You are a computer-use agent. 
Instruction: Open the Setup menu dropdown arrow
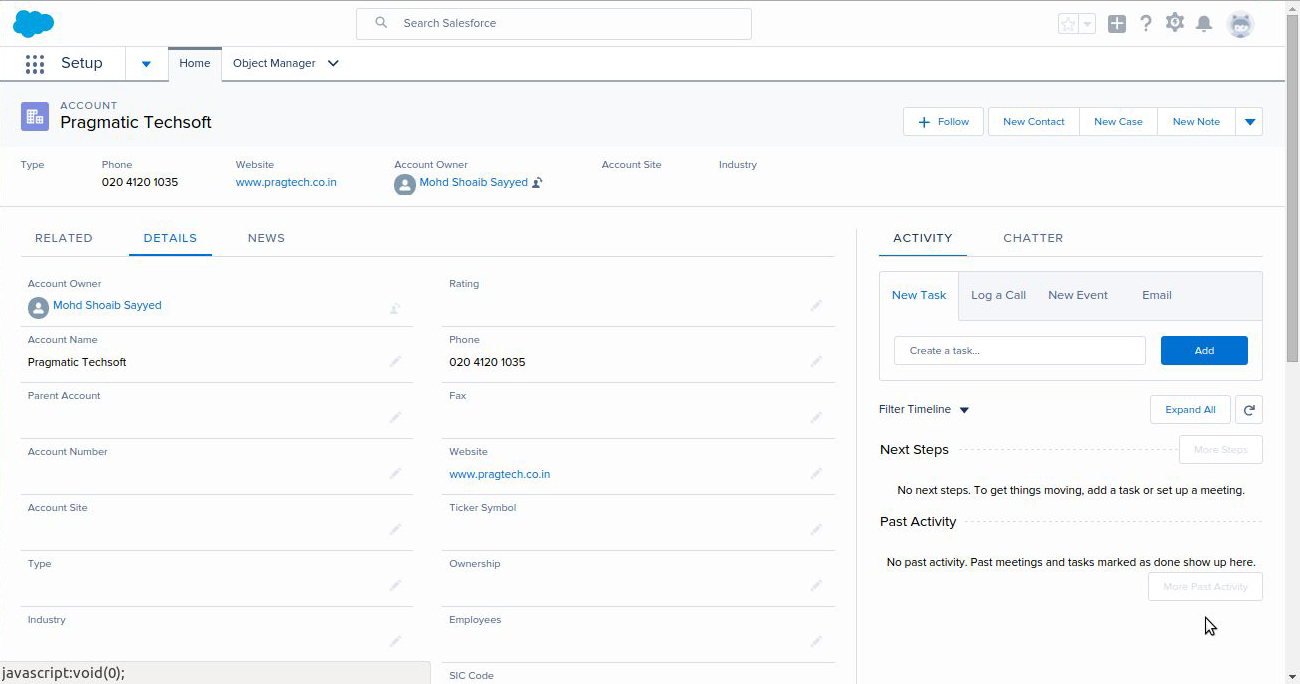point(146,64)
